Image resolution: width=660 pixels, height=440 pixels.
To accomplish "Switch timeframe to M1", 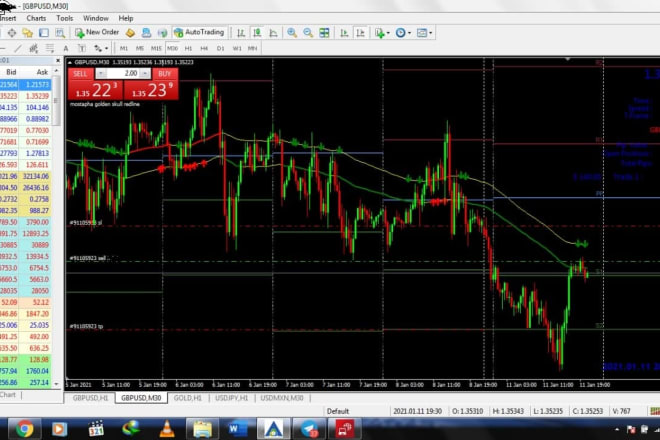I will 124,48.
